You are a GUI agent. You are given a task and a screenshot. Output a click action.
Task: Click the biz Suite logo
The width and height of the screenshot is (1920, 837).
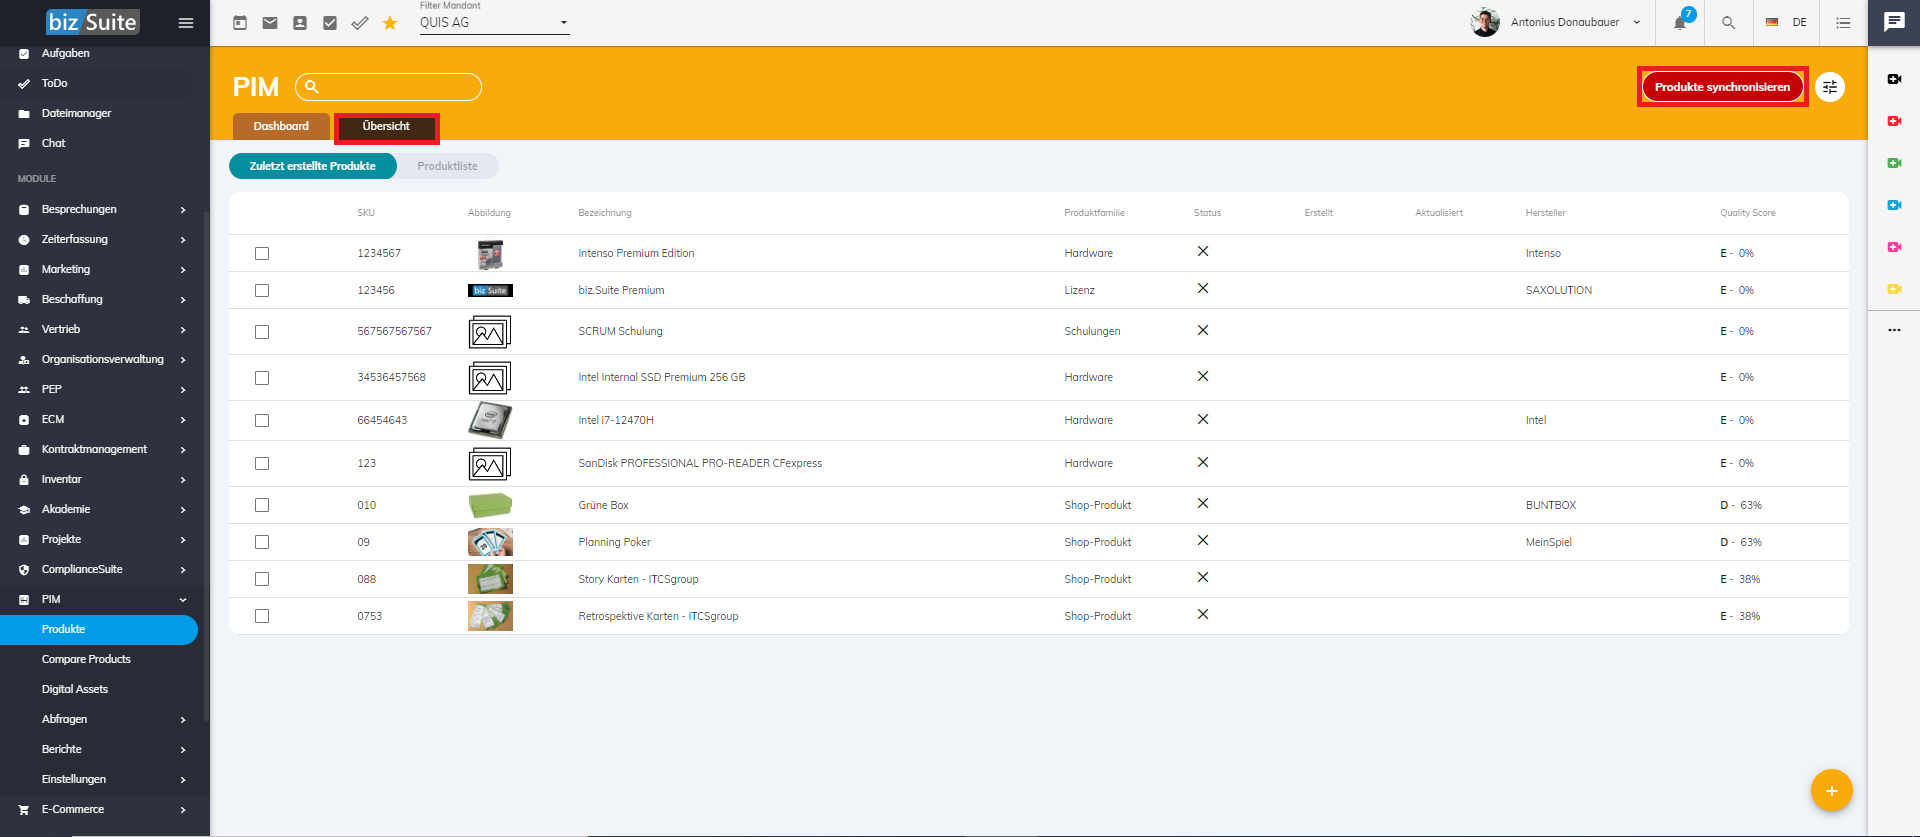coord(92,22)
